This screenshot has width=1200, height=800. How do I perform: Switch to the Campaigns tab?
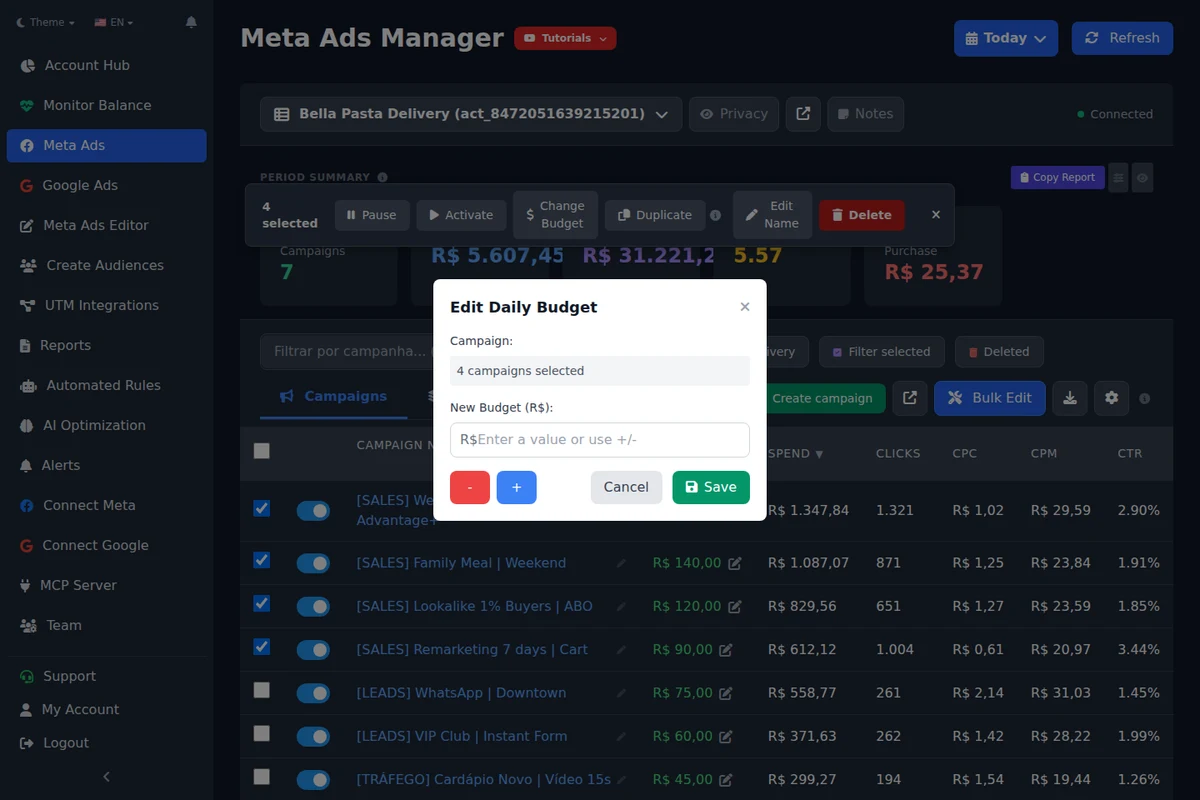pos(333,396)
